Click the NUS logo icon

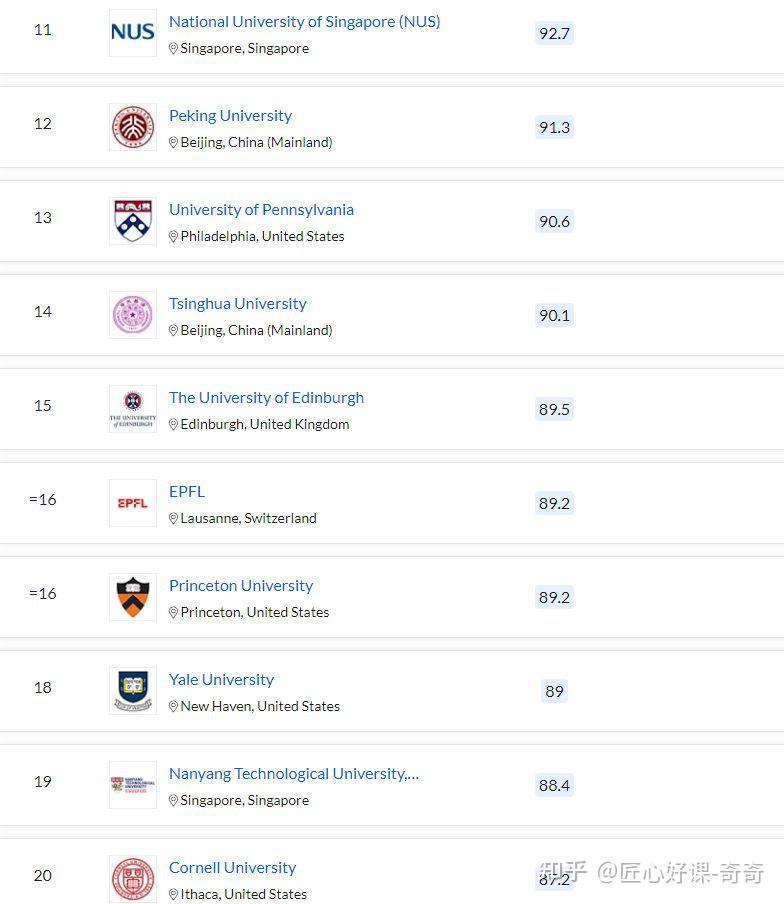133,33
